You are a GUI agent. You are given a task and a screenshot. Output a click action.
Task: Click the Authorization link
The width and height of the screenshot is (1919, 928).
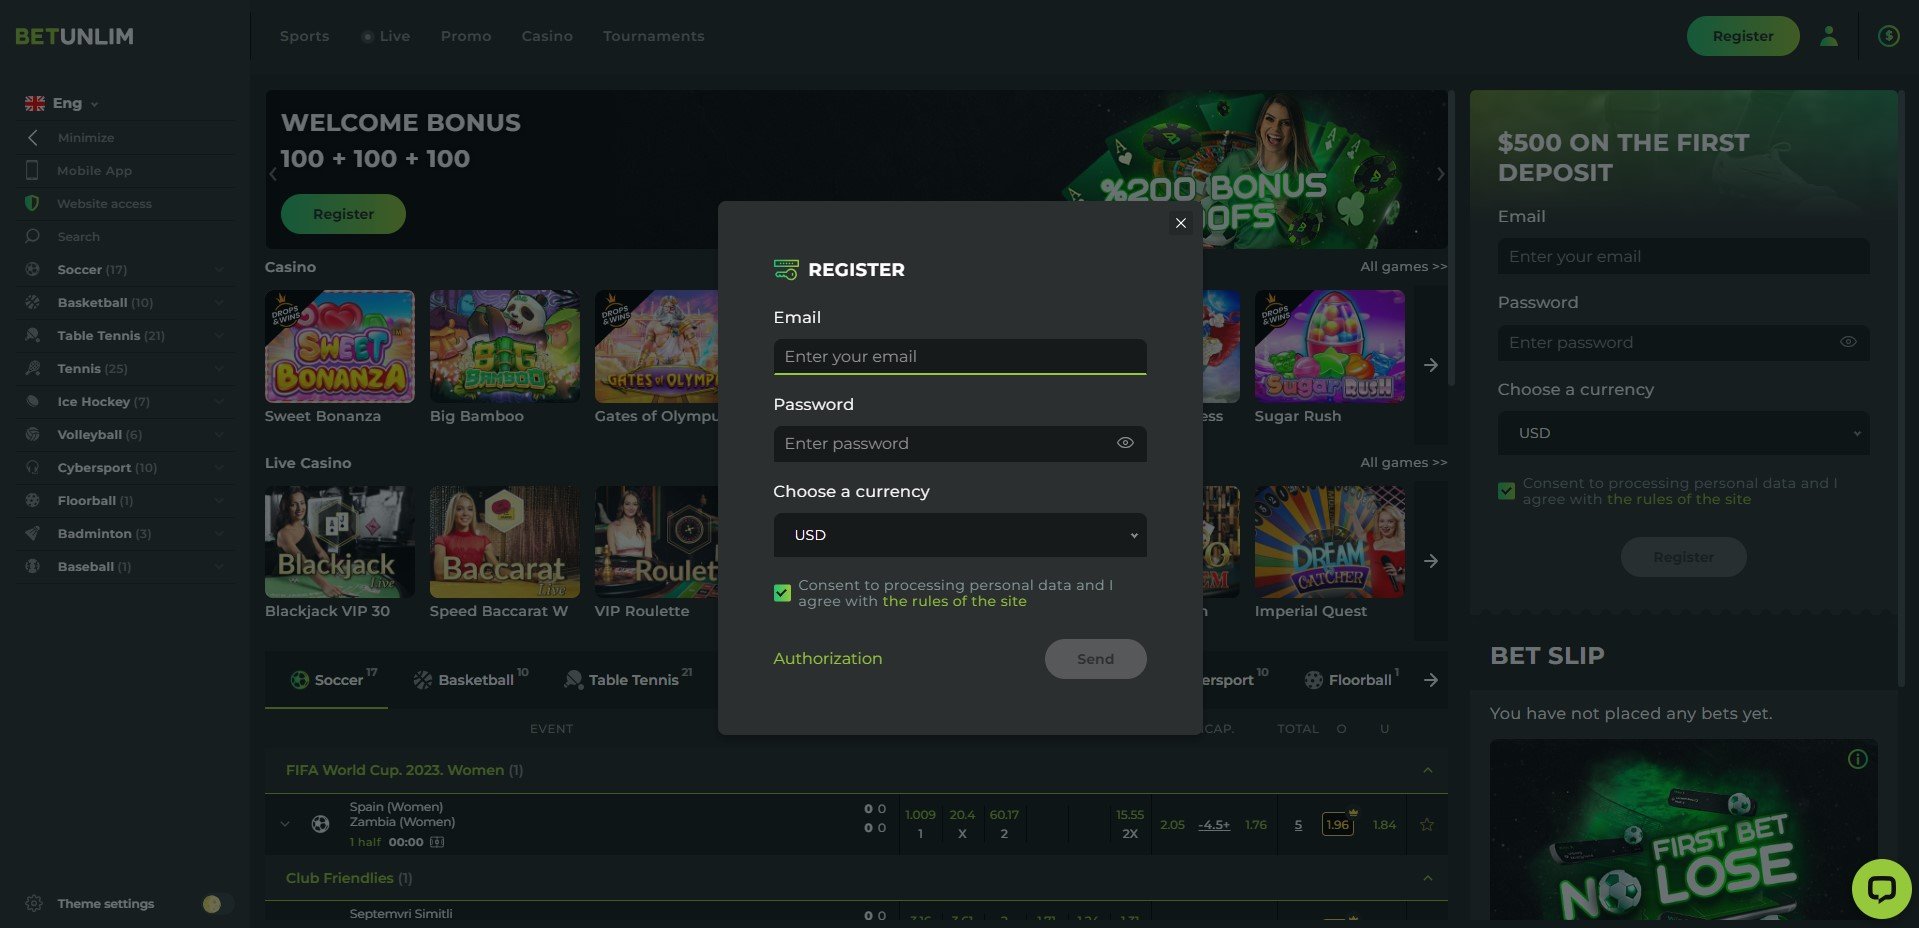[827, 658]
